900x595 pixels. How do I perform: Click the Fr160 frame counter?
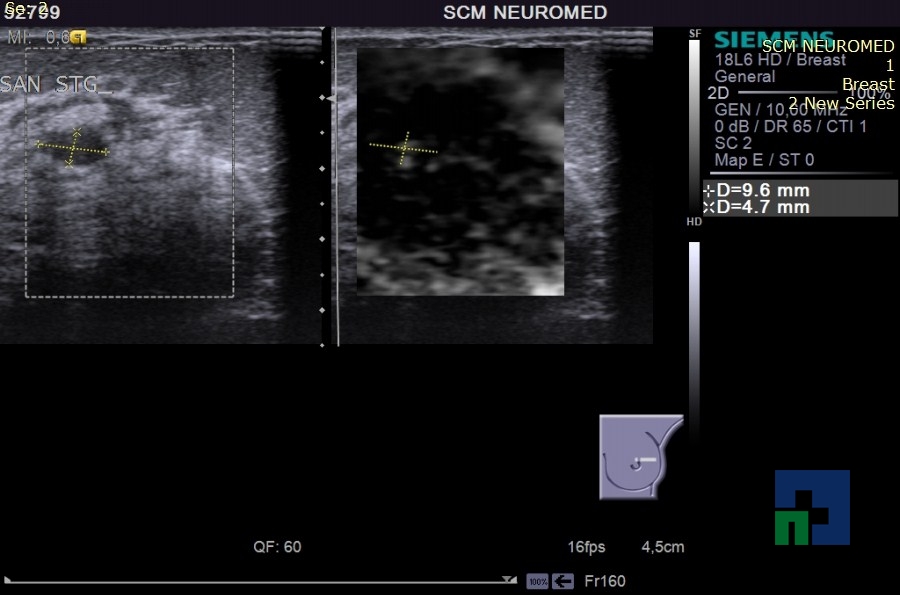(x=604, y=581)
